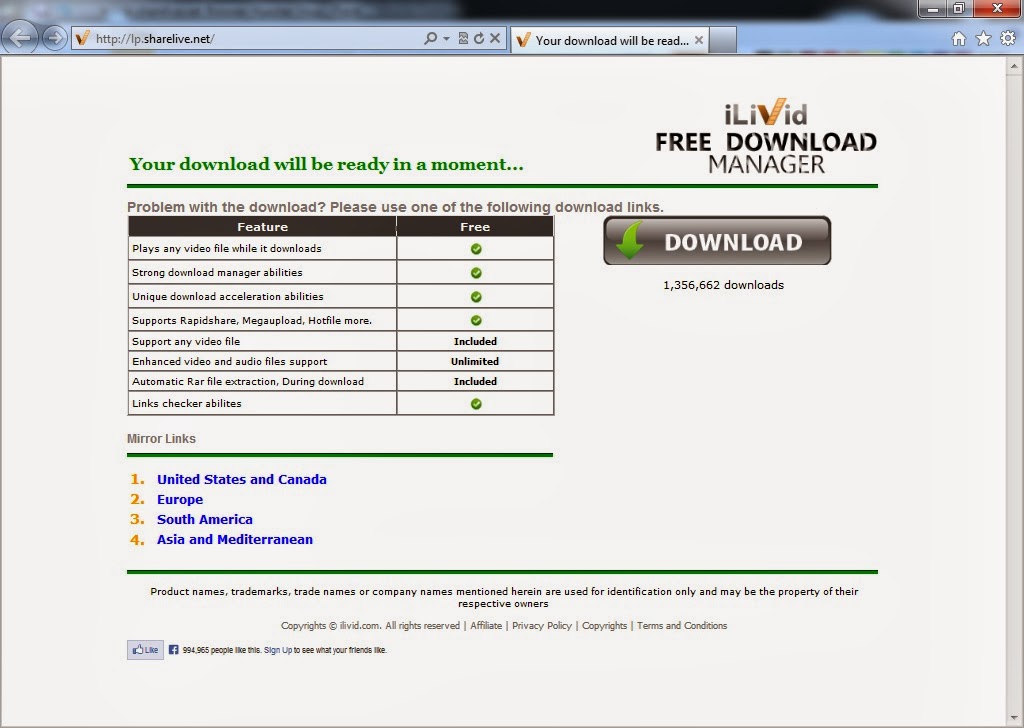Open the Tools gear menu

click(1009, 37)
